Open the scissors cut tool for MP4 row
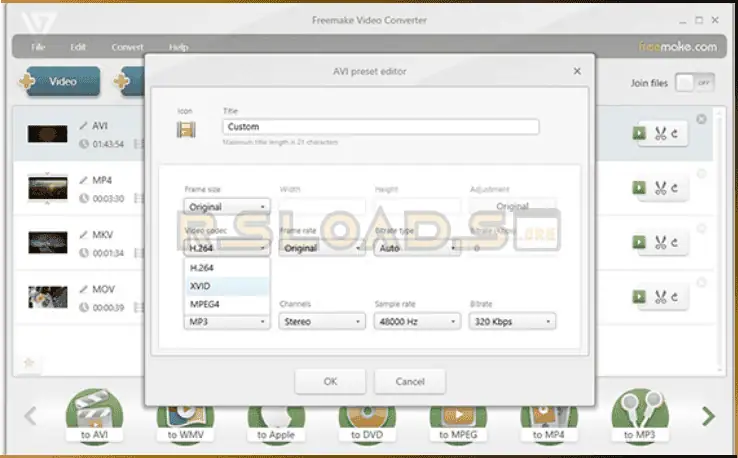This screenshot has width=738, height=458. click(660, 188)
